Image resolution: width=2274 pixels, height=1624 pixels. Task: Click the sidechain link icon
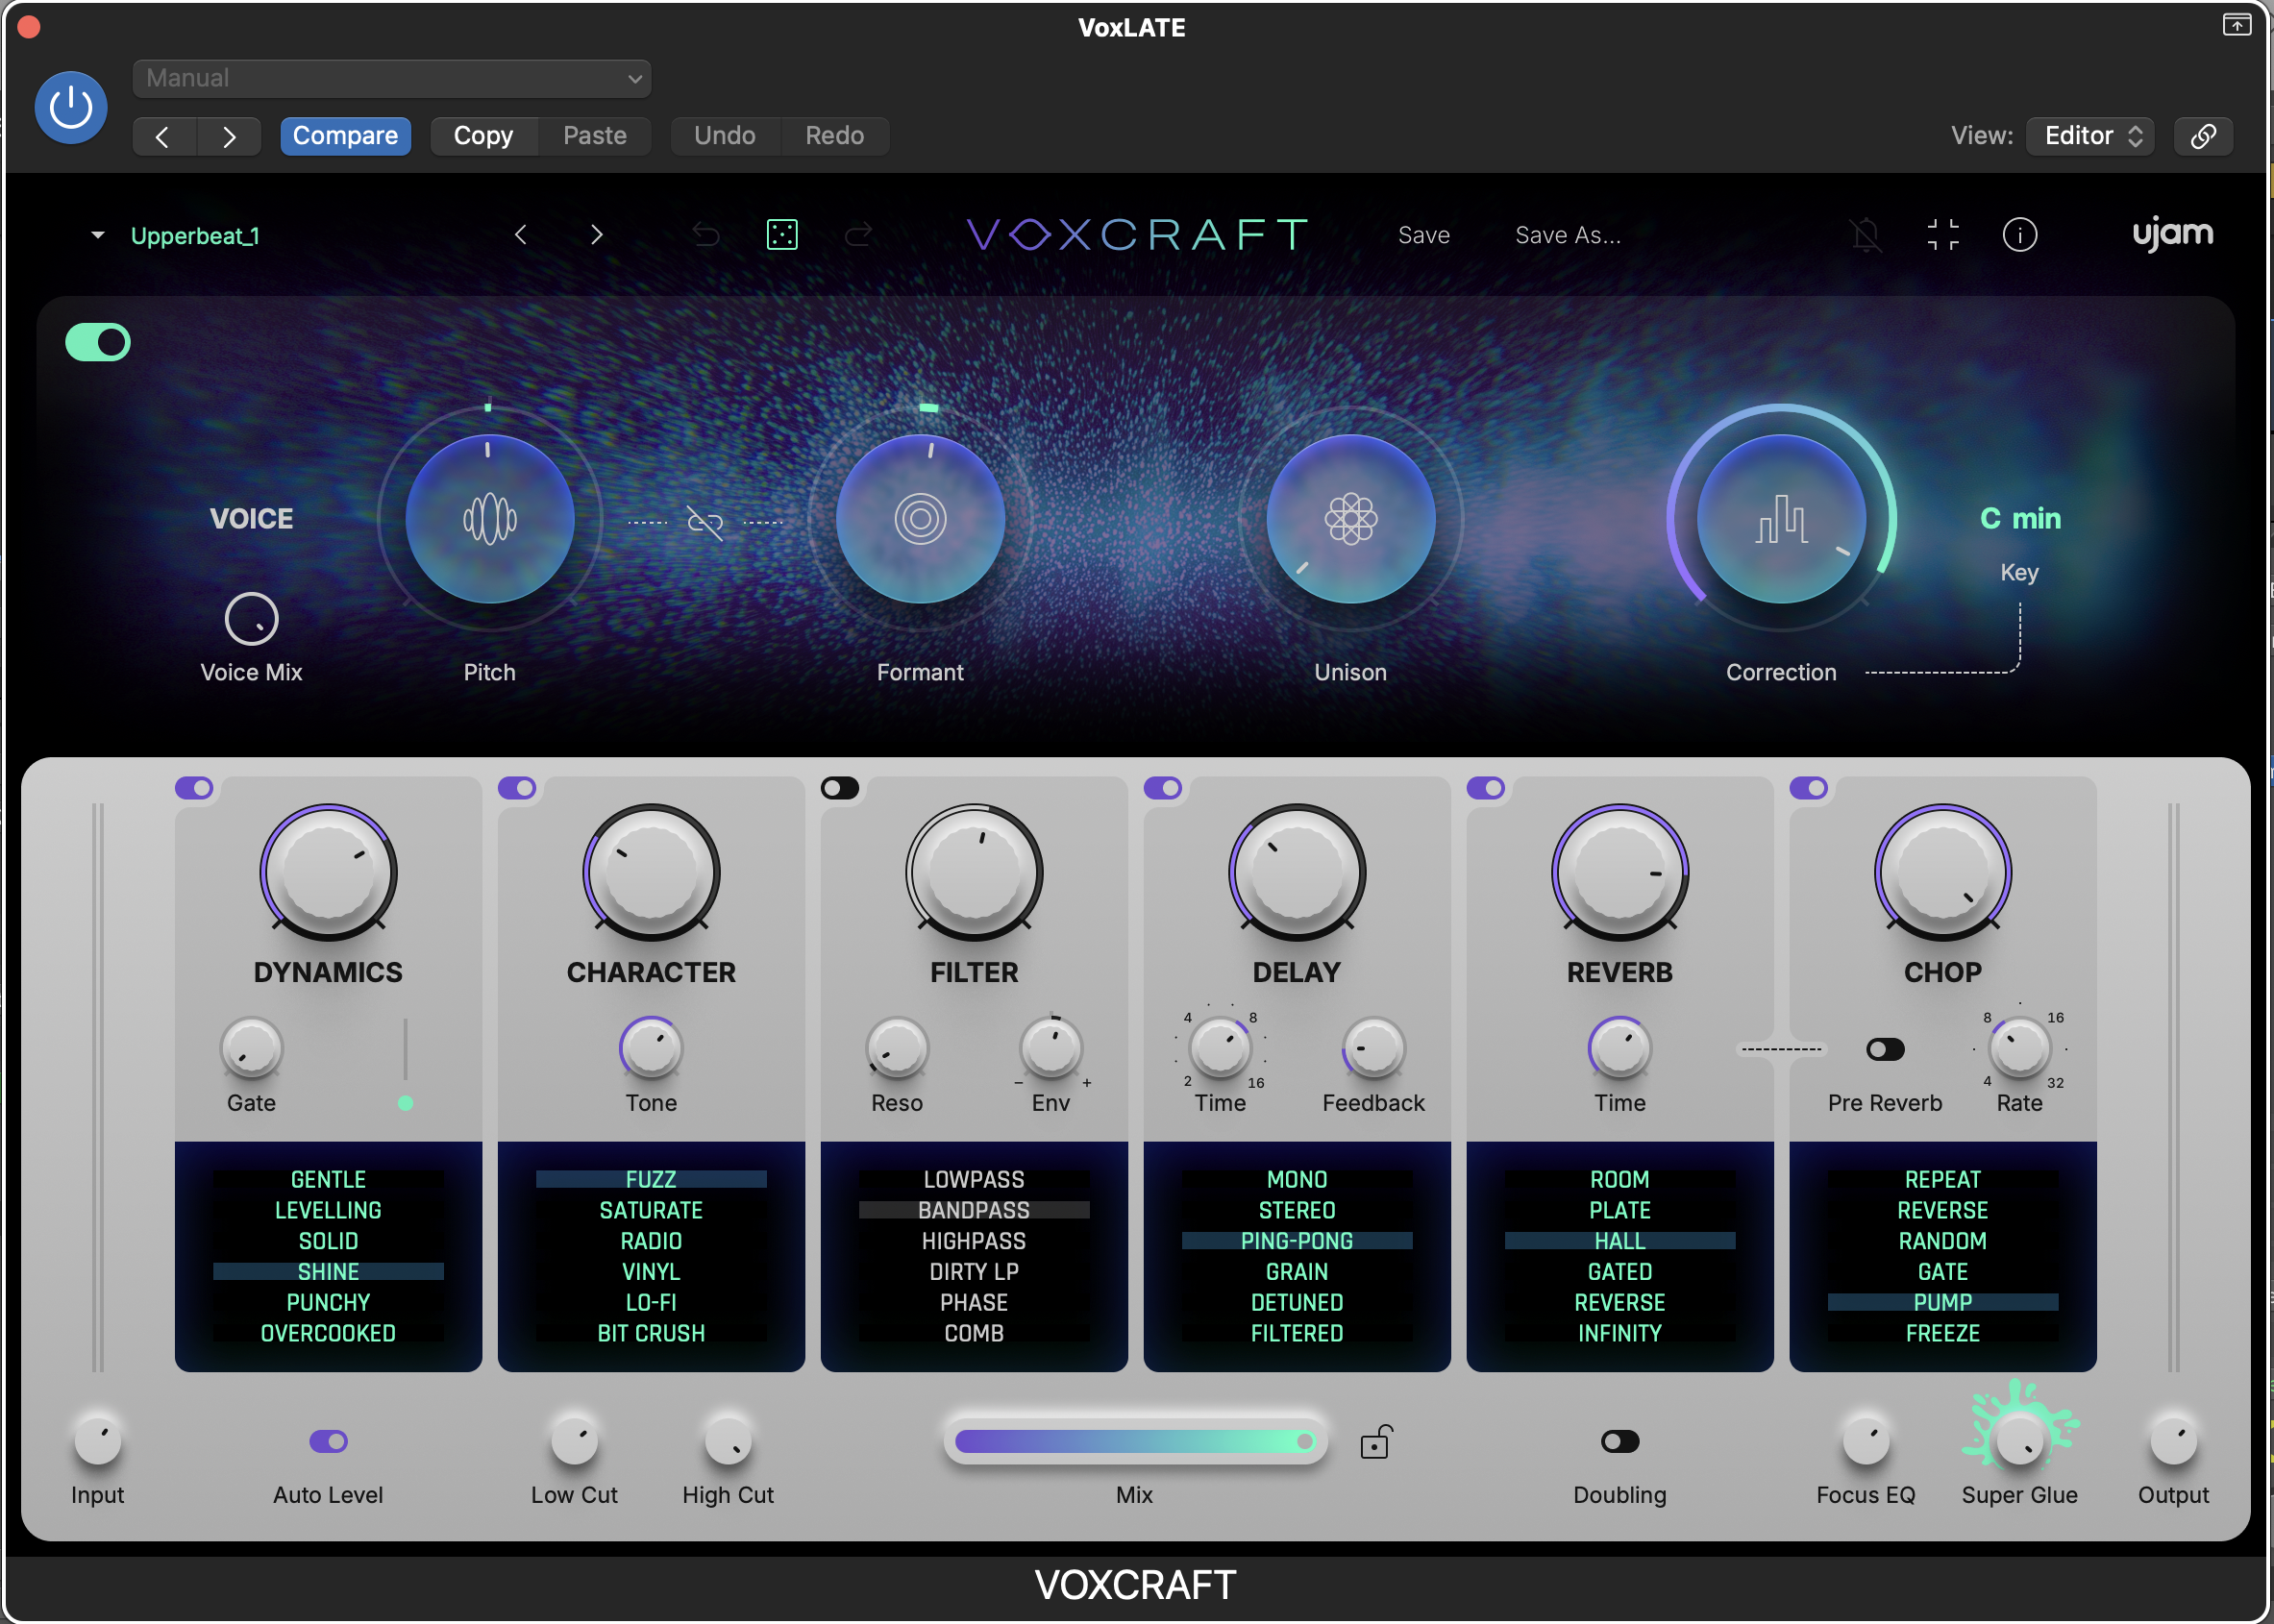pos(2203,136)
